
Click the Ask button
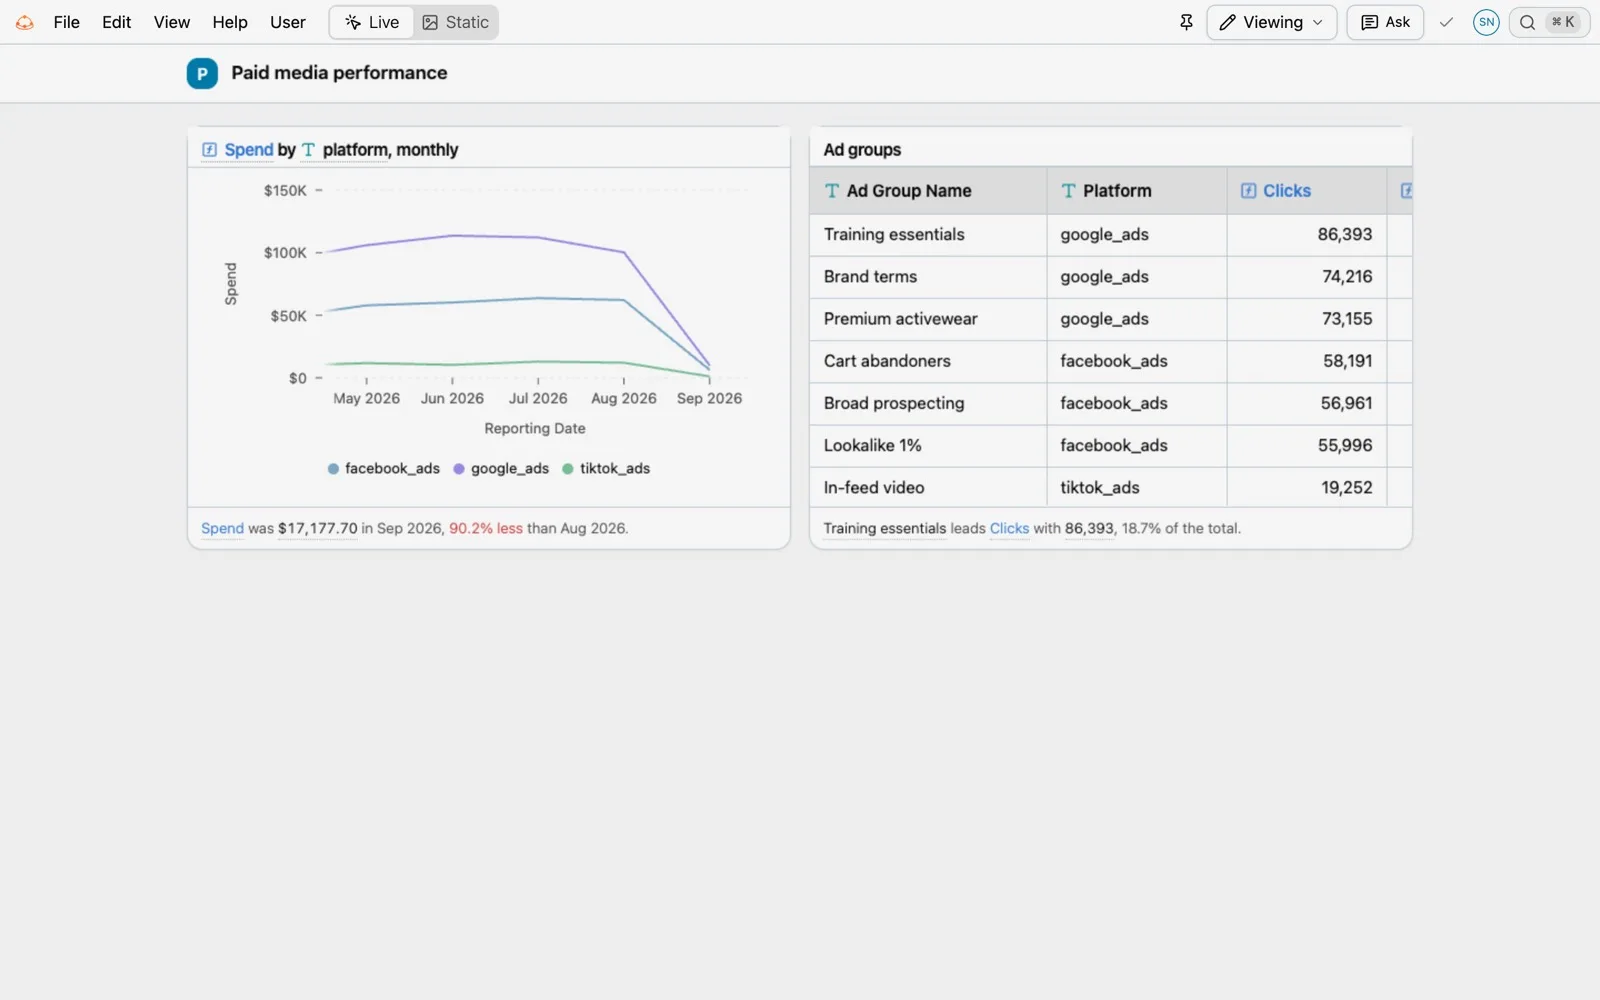click(x=1385, y=22)
